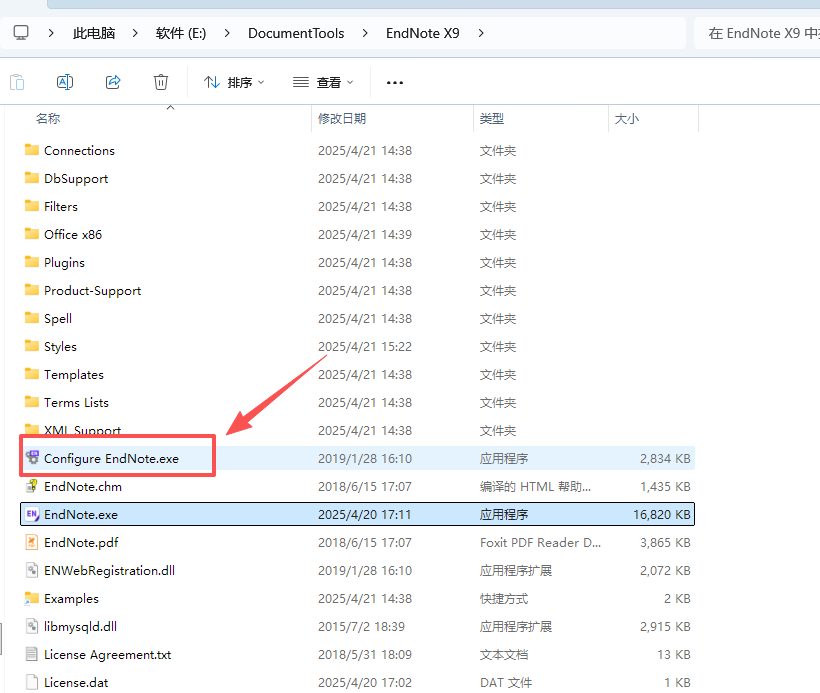Click the share toolbar icon
820x693 pixels.
point(113,82)
